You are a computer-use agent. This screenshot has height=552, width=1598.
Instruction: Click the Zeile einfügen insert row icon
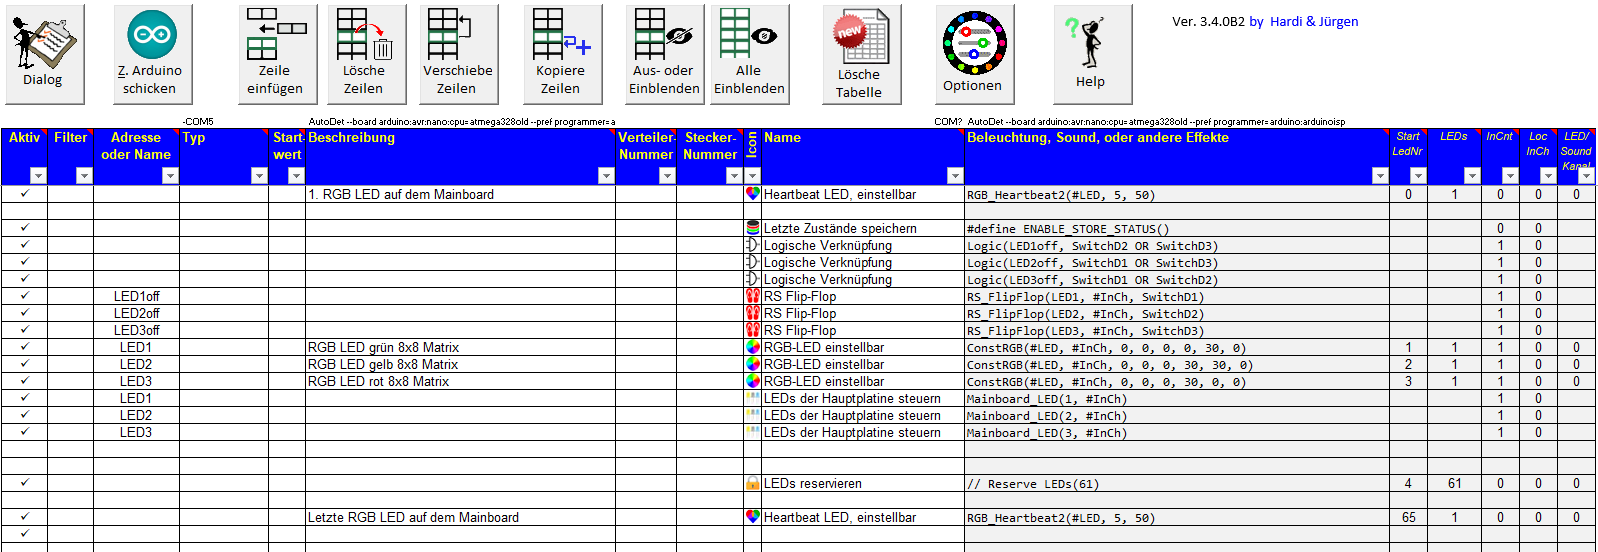click(277, 54)
